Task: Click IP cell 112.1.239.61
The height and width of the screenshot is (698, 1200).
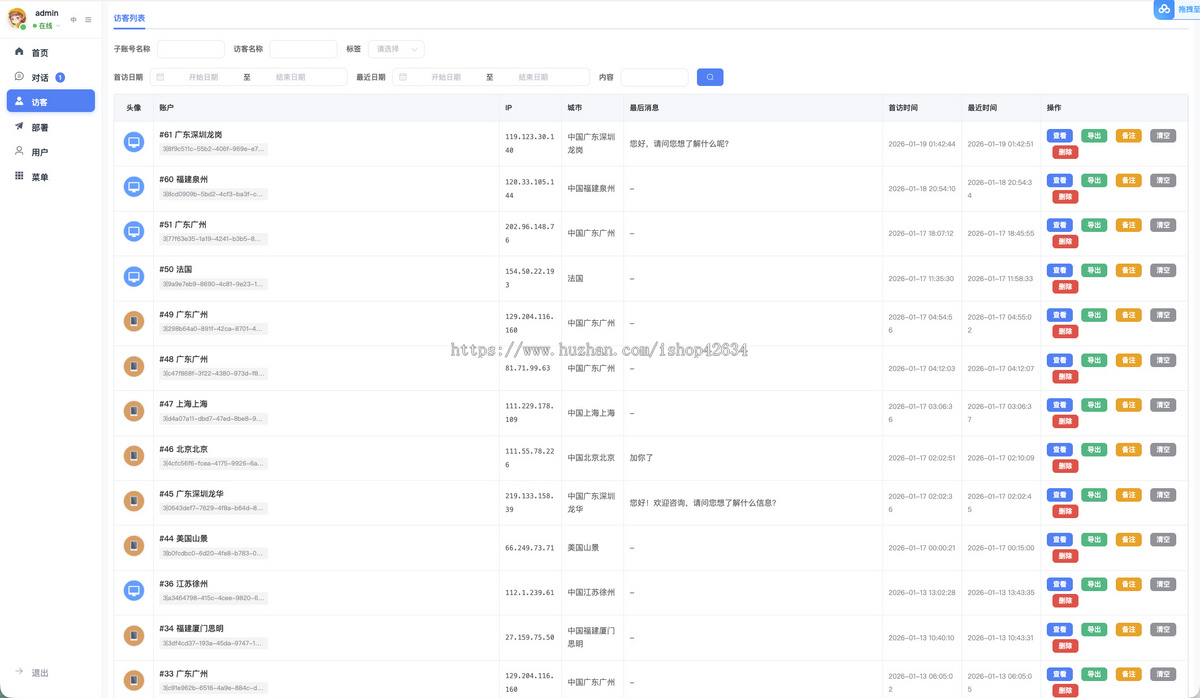Action: pos(530,593)
